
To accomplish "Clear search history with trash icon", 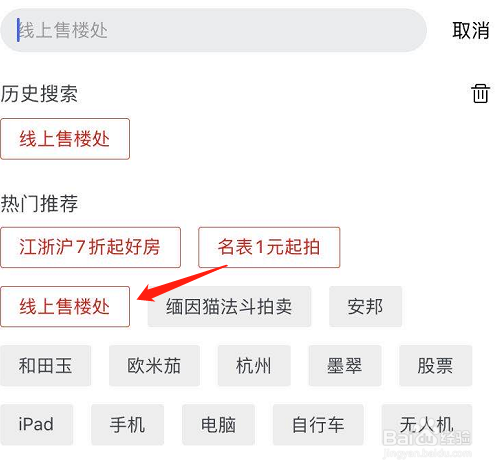I will pos(480,93).
